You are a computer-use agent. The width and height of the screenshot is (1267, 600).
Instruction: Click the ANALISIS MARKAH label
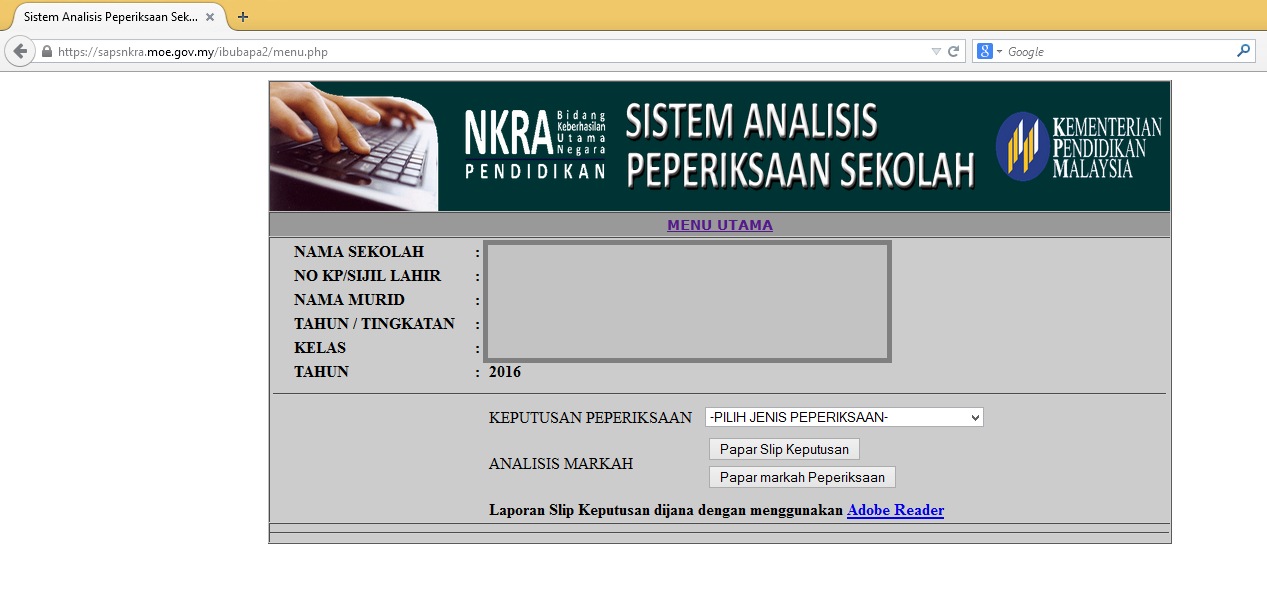point(561,464)
